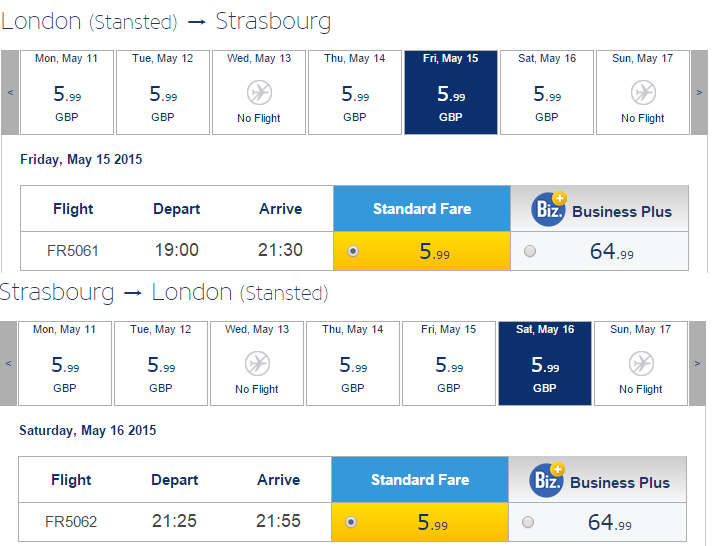
Task: Click the Biz plus logo in return Business Plus header
Action: (x=547, y=480)
